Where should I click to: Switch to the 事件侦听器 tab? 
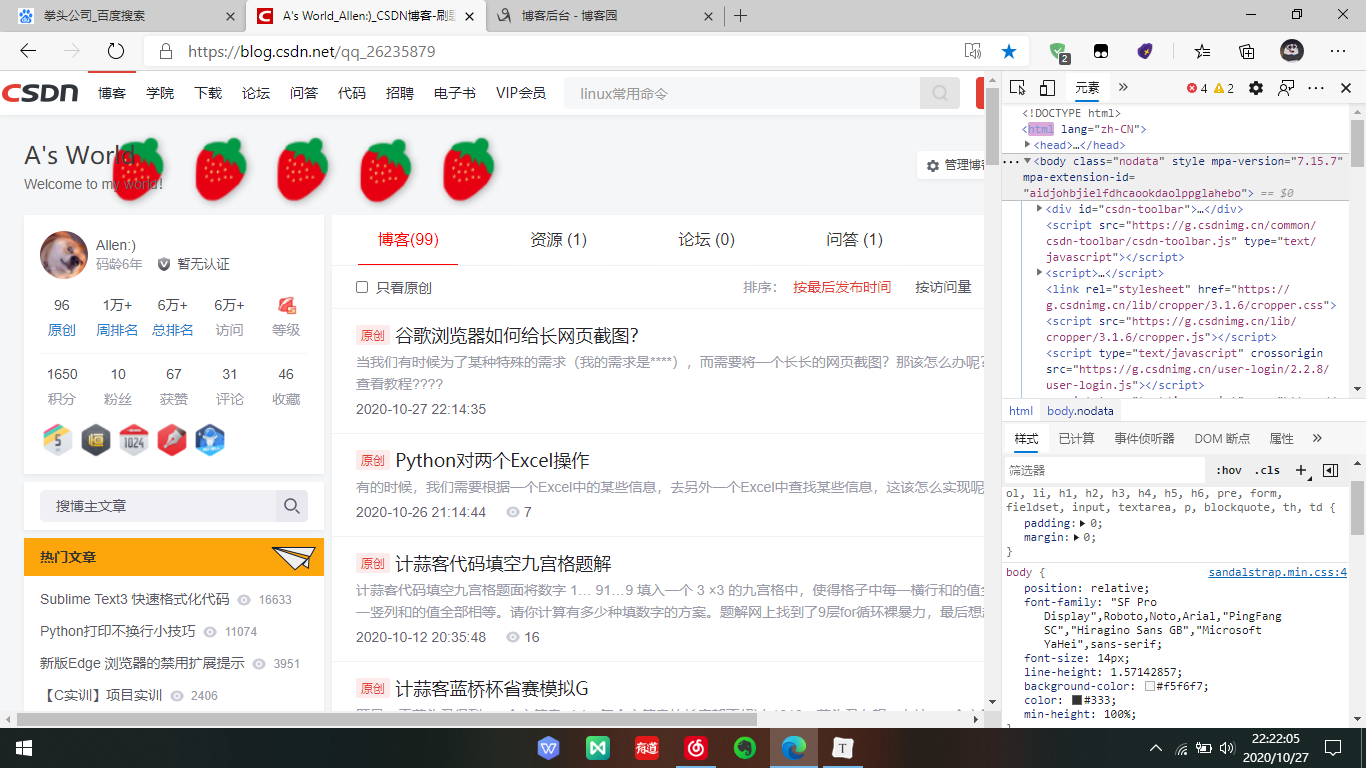pos(1145,438)
